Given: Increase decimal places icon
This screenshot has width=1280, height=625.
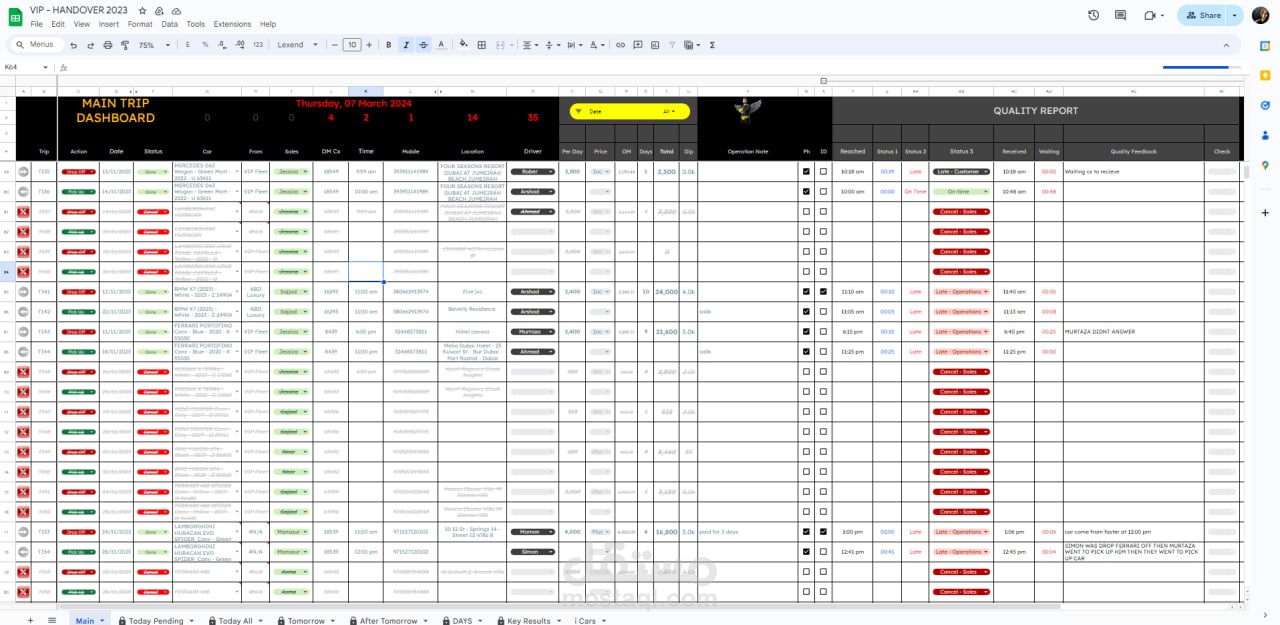Looking at the screenshot, I should (240, 45).
